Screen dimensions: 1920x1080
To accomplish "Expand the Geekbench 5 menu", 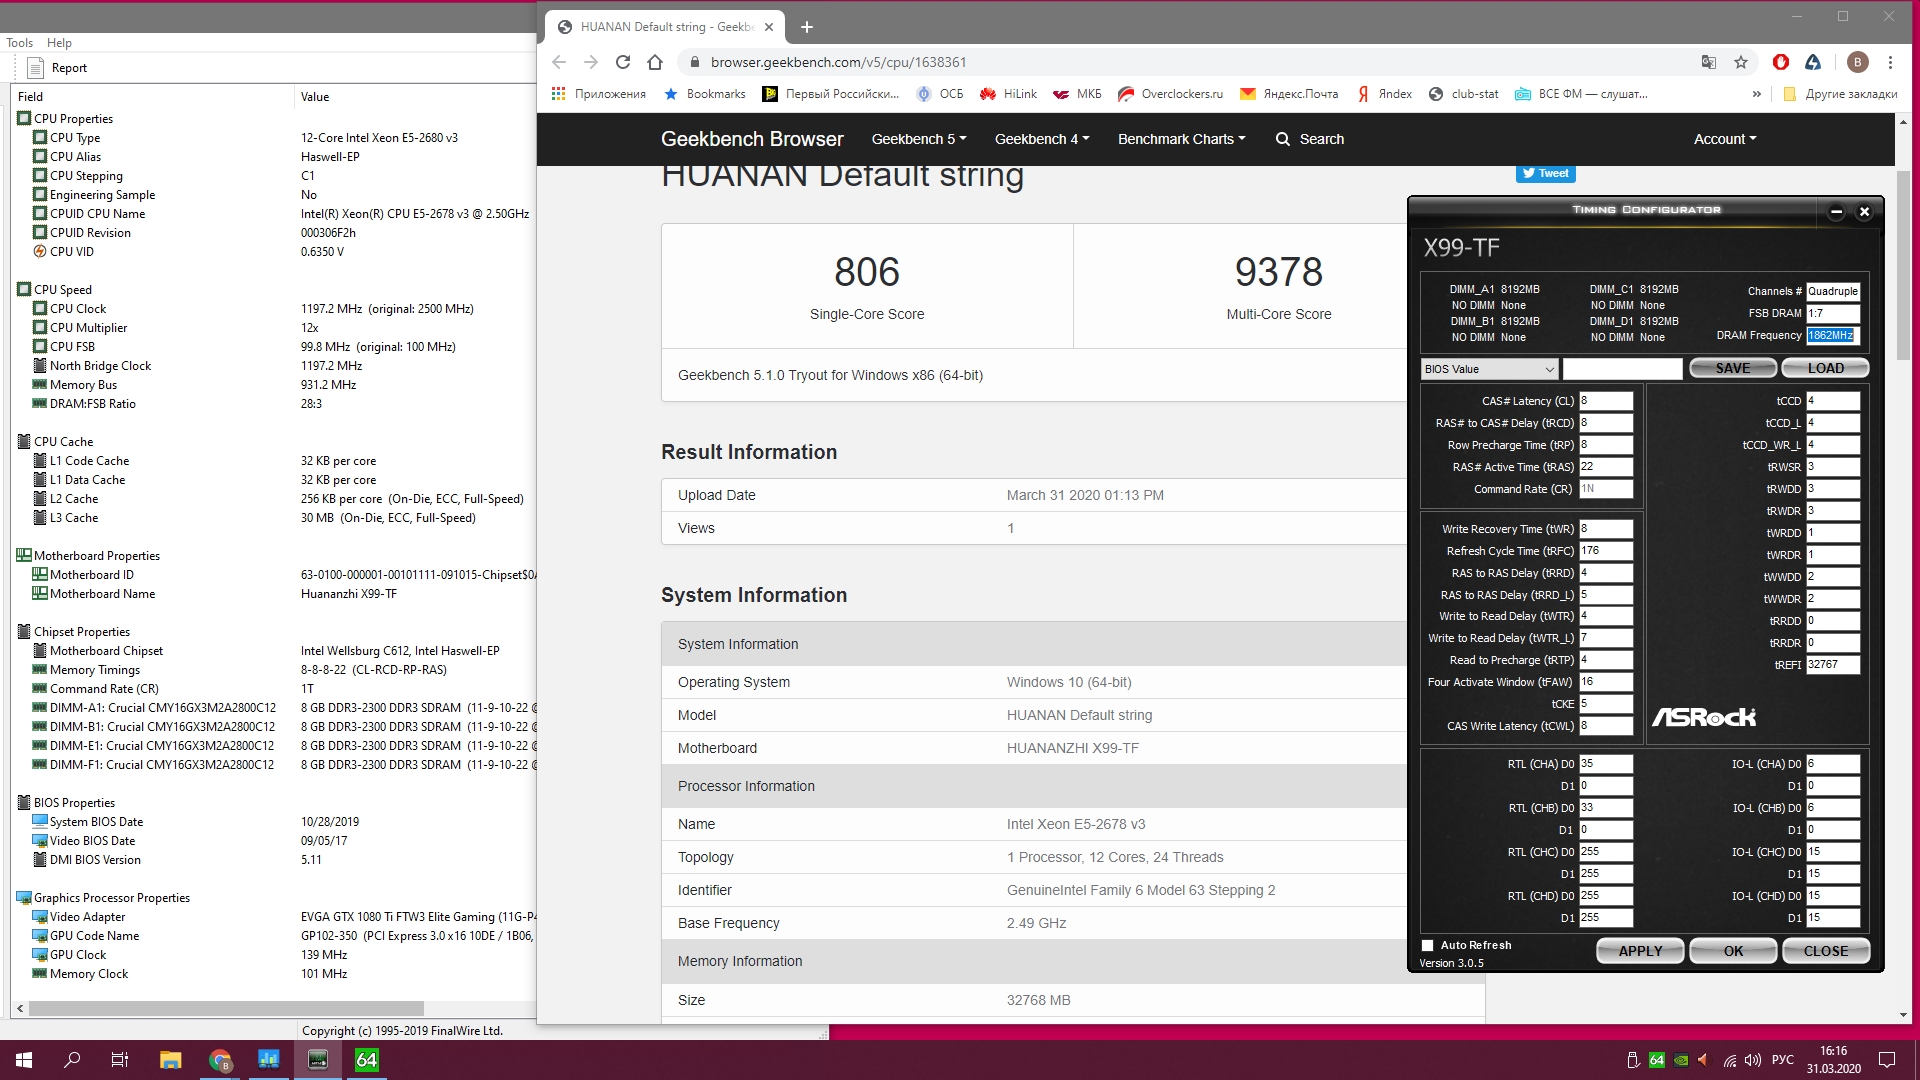I will tap(918, 139).
